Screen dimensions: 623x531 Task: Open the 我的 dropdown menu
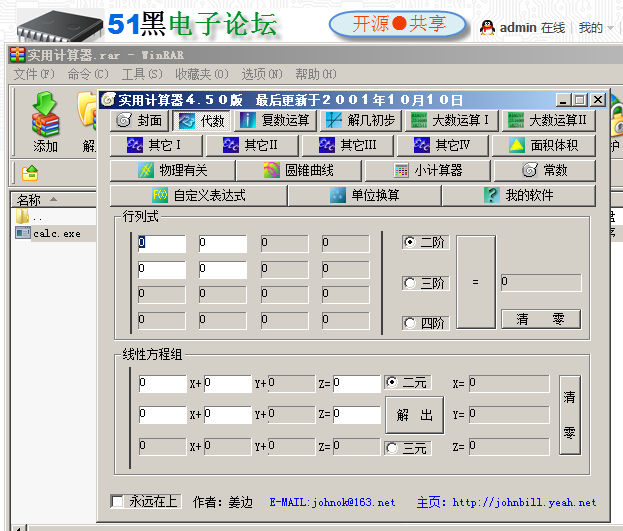pyautogui.click(x=596, y=28)
